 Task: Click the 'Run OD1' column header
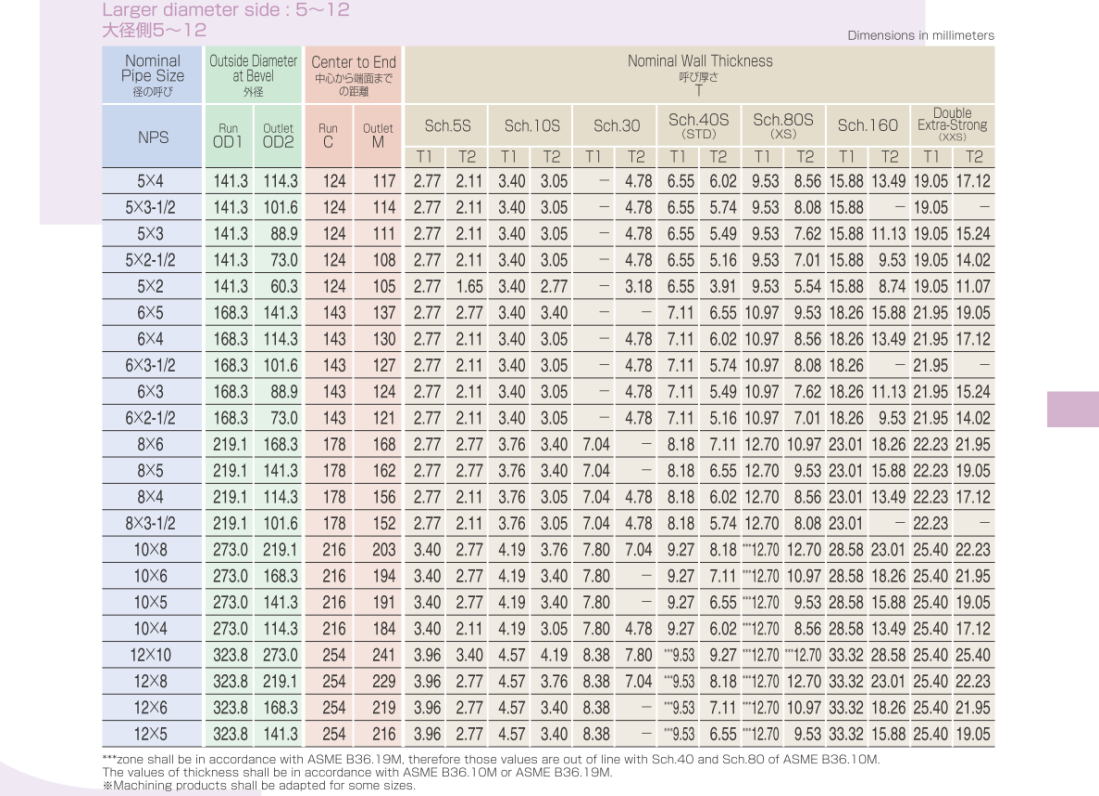click(x=228, y=137)
